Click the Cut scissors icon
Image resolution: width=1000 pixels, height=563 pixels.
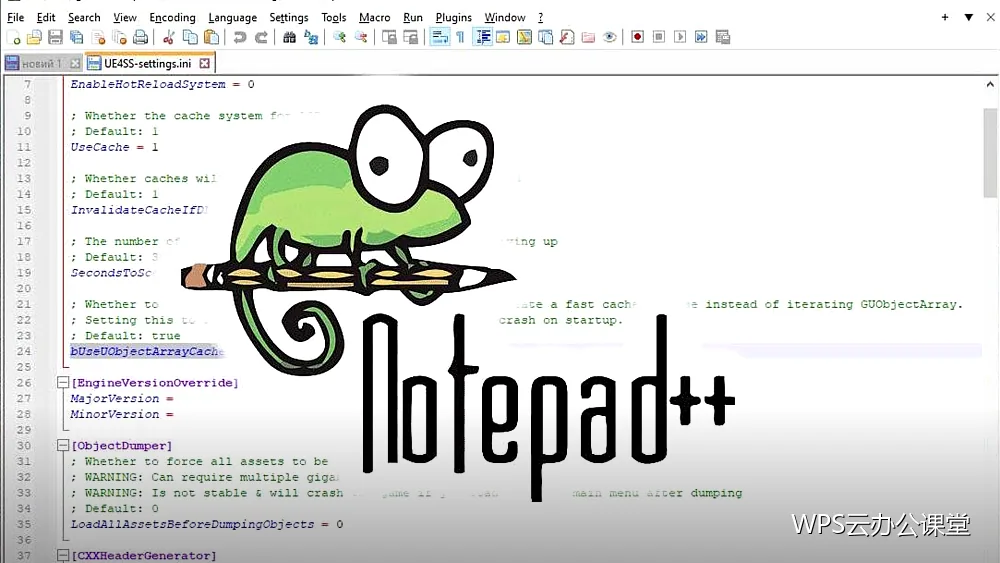(169, 38)
